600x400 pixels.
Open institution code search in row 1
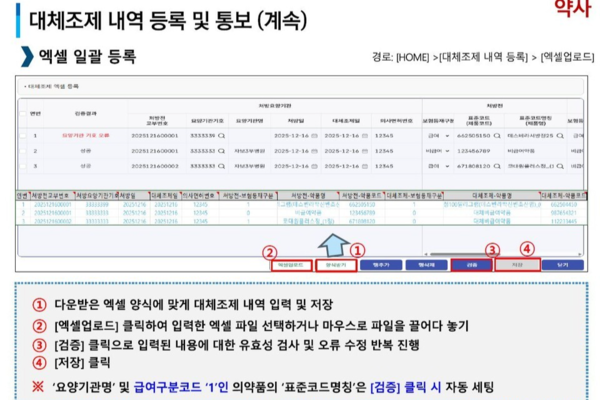pyautogui.click(x=222, y=136)
